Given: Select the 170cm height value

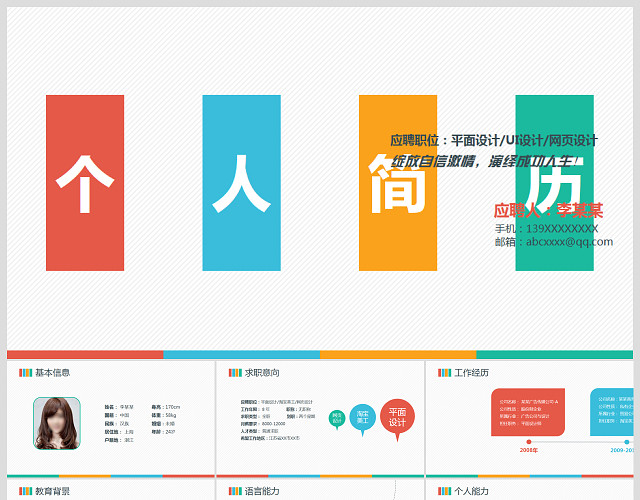Looking at the screenshot, I should pyautogui.click(x=173, y=407).
